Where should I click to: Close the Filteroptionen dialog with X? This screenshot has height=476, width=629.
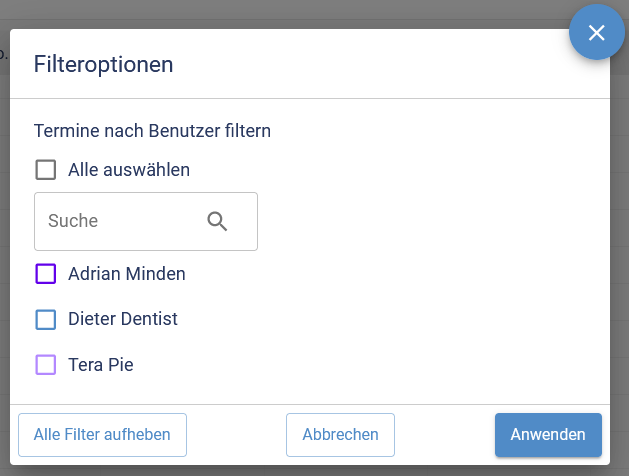(x=597, y=33)
